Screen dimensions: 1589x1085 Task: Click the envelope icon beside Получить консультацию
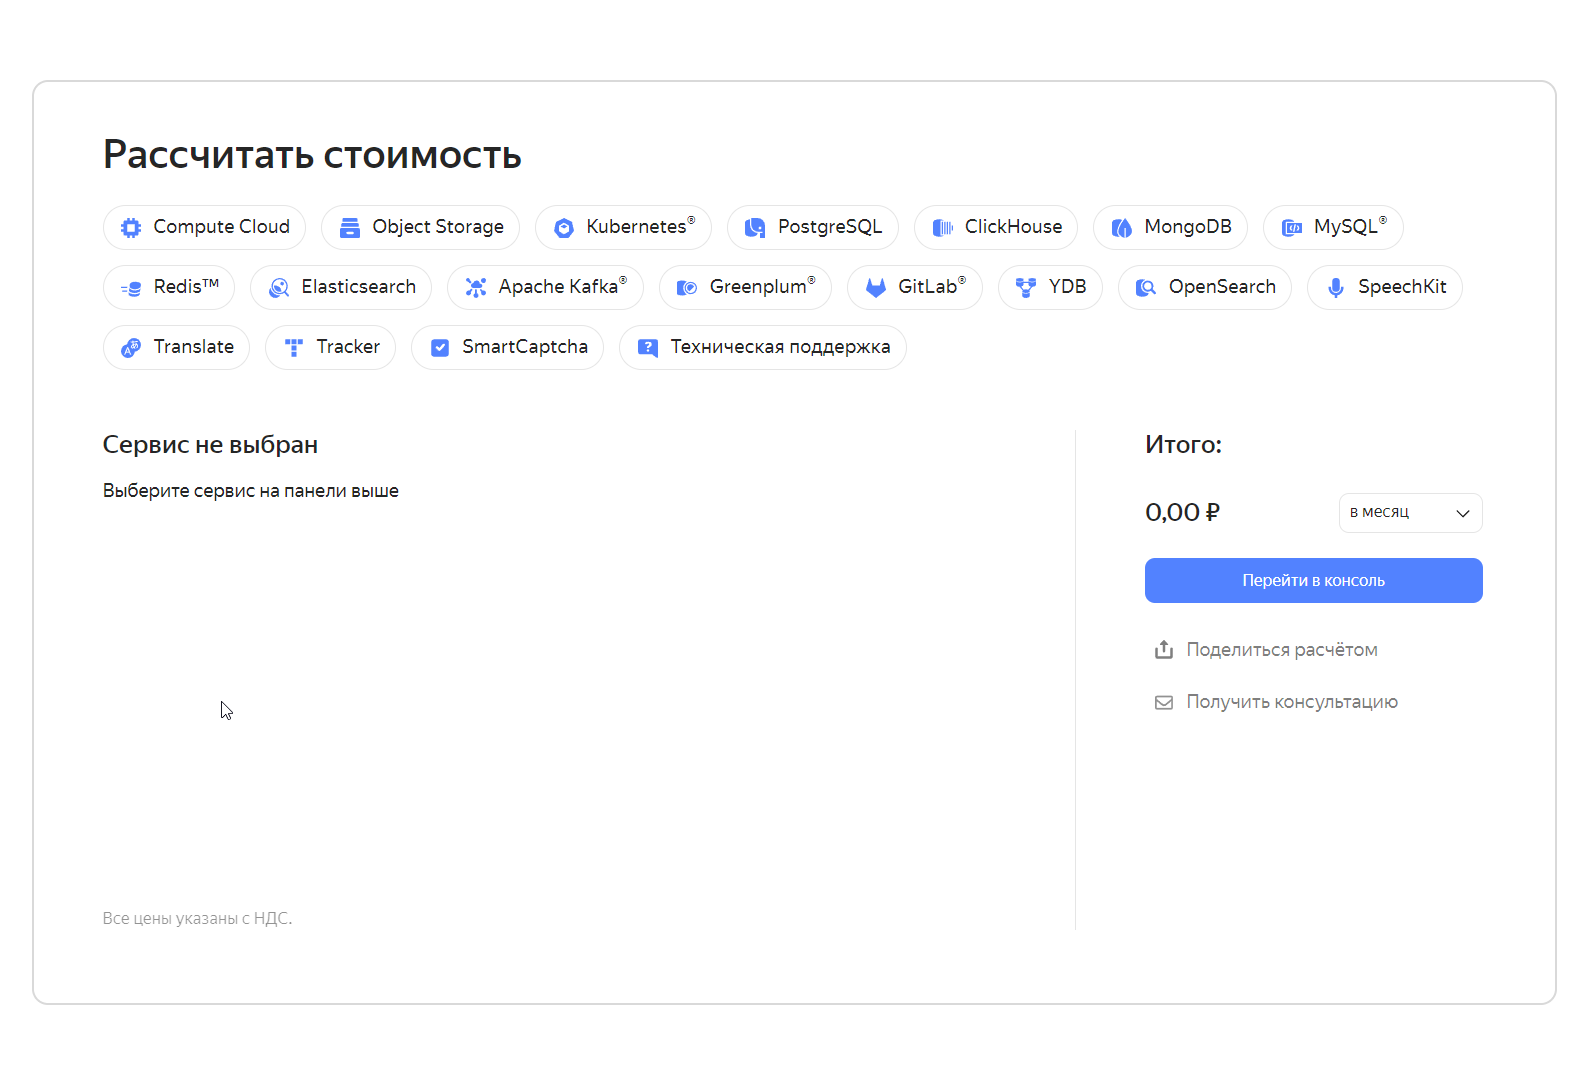1164,703
